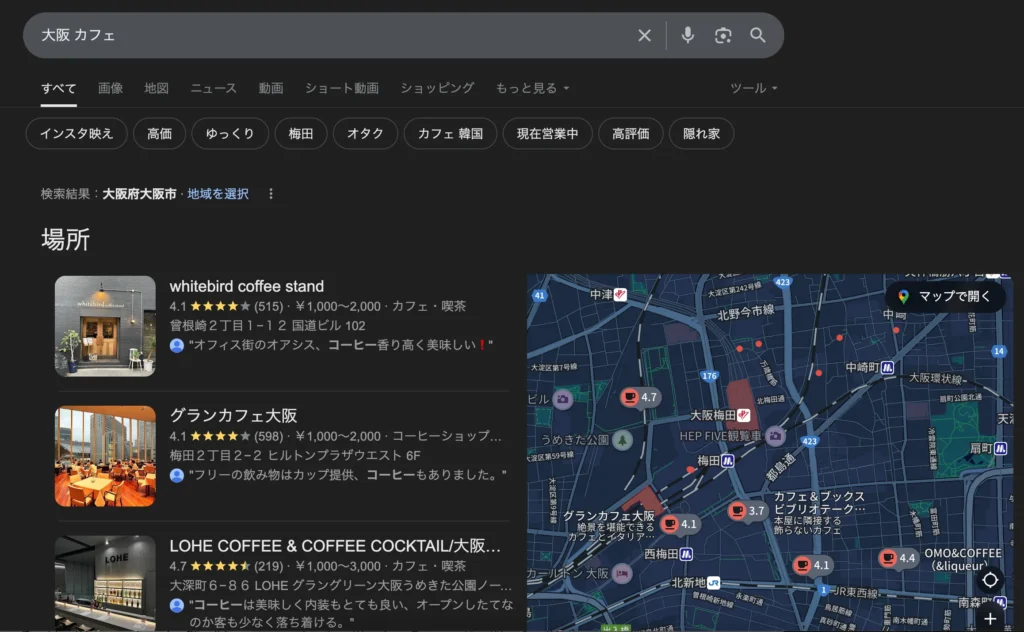This screenshot has width=1024, height=632.
Task: Click the 中津 station icon on map
Action: [620, 294]
